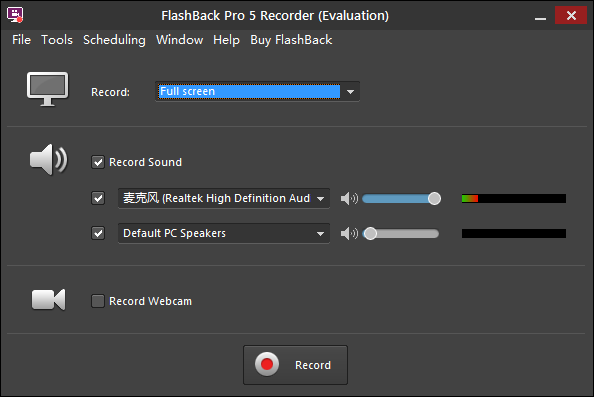
Task: Click the webcam camera icon
Action: (48, 300)
